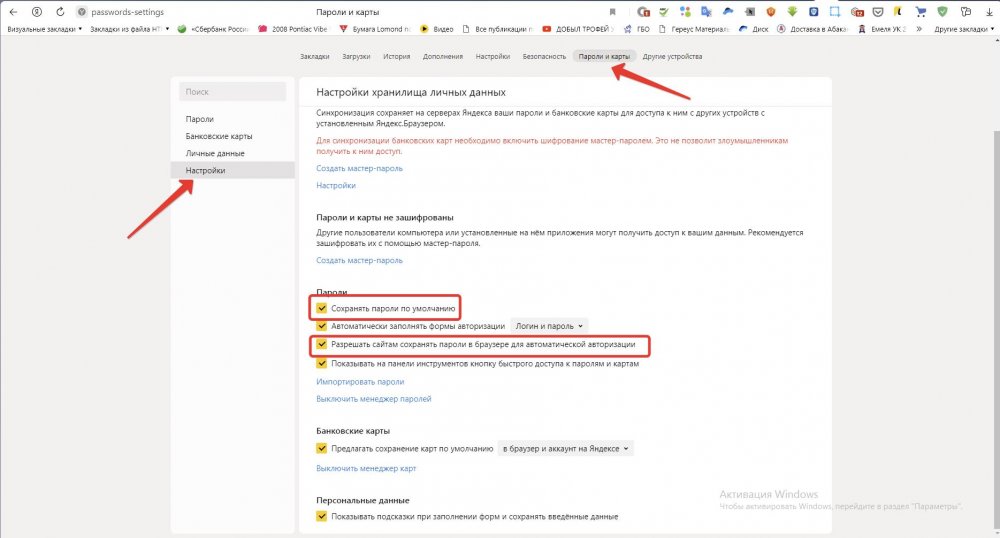Click 'Импортировать пароли' link
This screenshot has height=538, width=1000.
[x=360, y=382]
